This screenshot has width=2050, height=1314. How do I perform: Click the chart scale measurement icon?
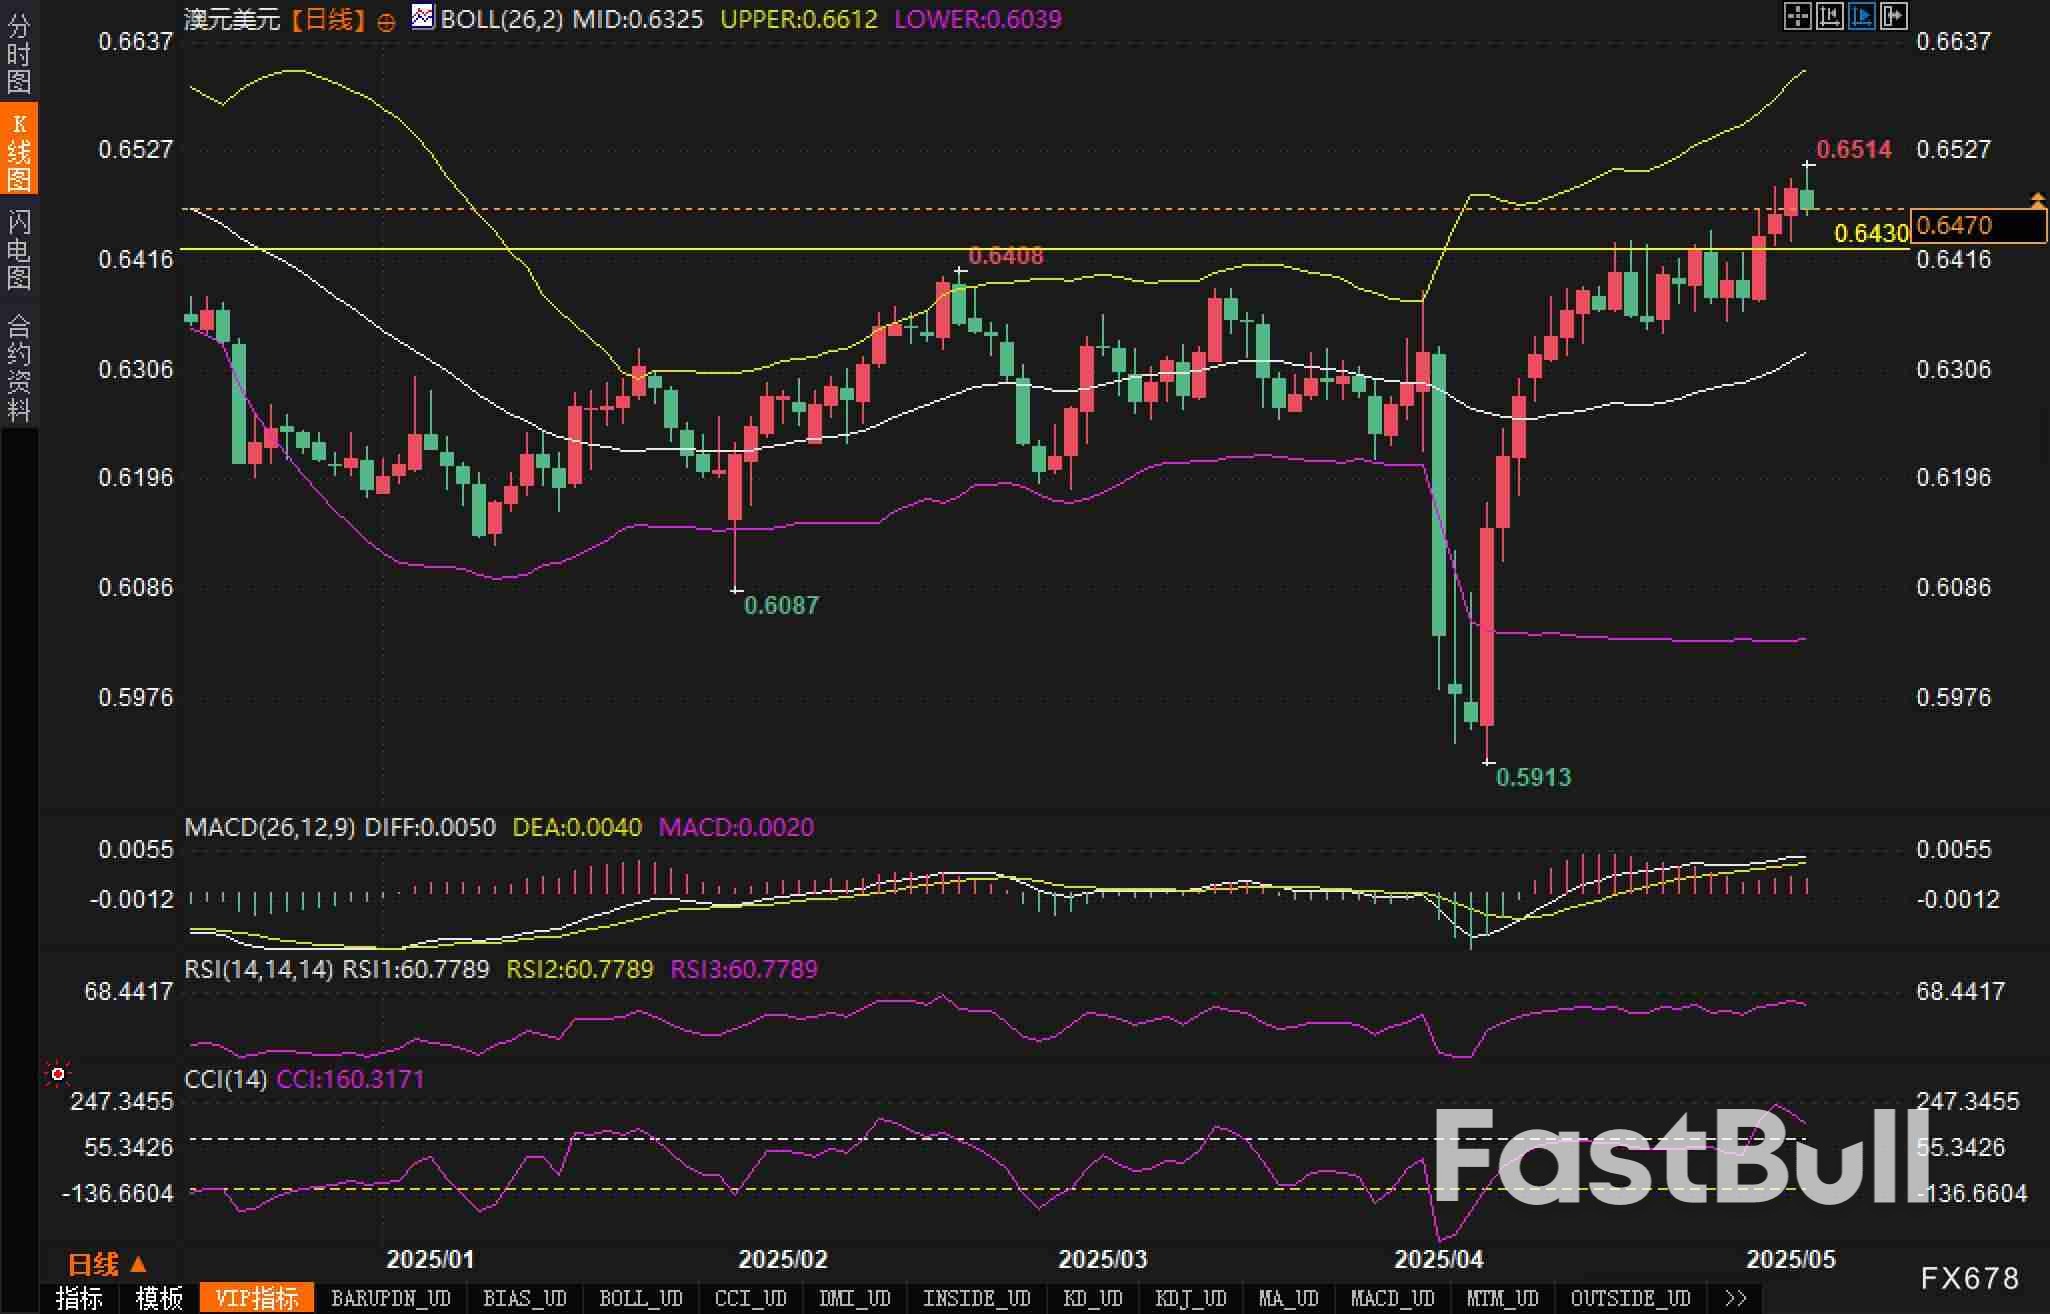[x=1829, y=16]
